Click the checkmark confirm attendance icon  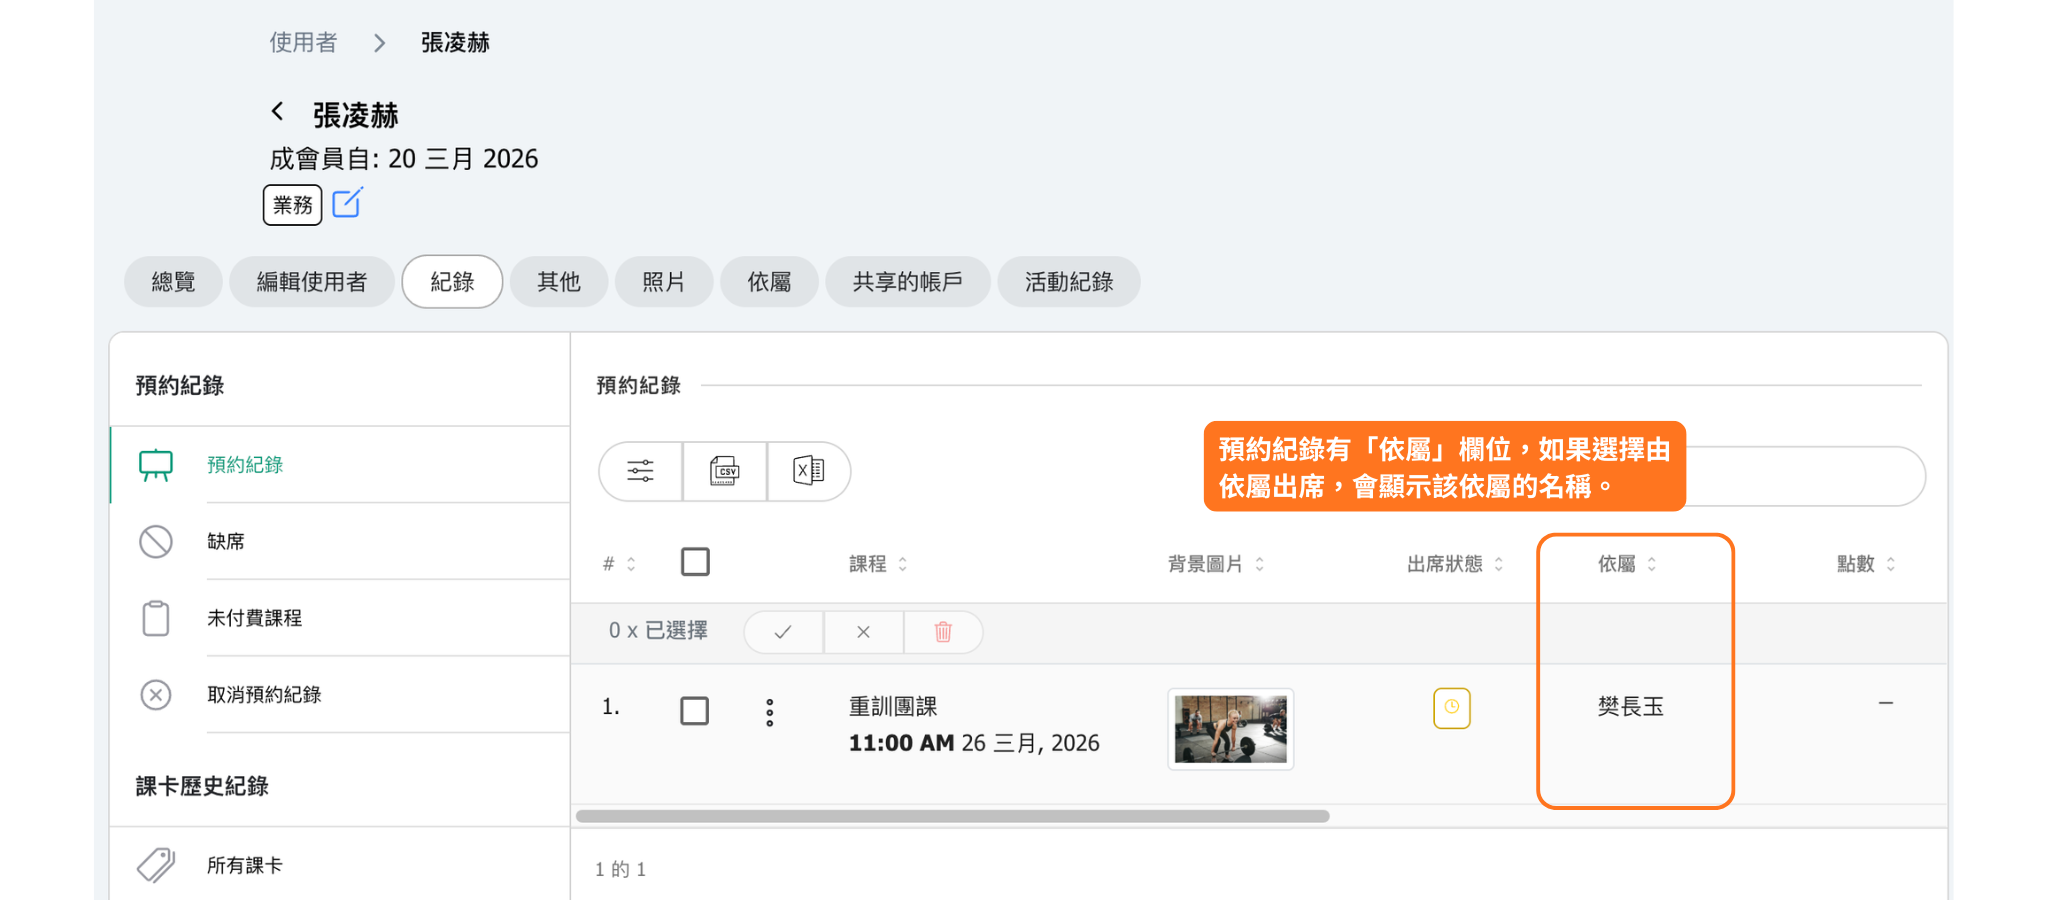[x=783, y=632]
